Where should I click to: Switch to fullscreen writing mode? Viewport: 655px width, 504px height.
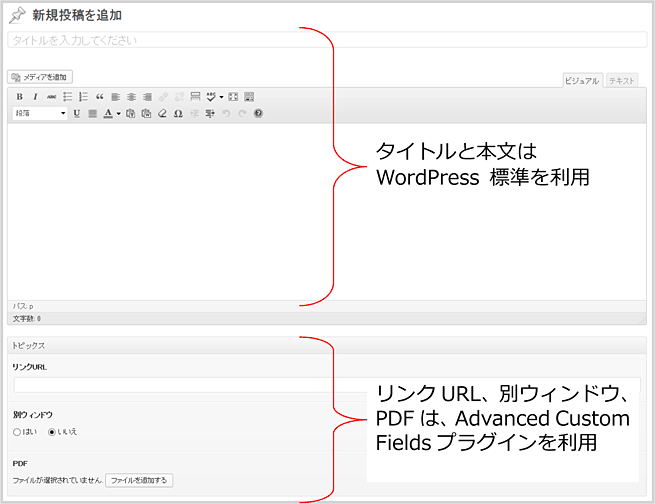point(233,97)
